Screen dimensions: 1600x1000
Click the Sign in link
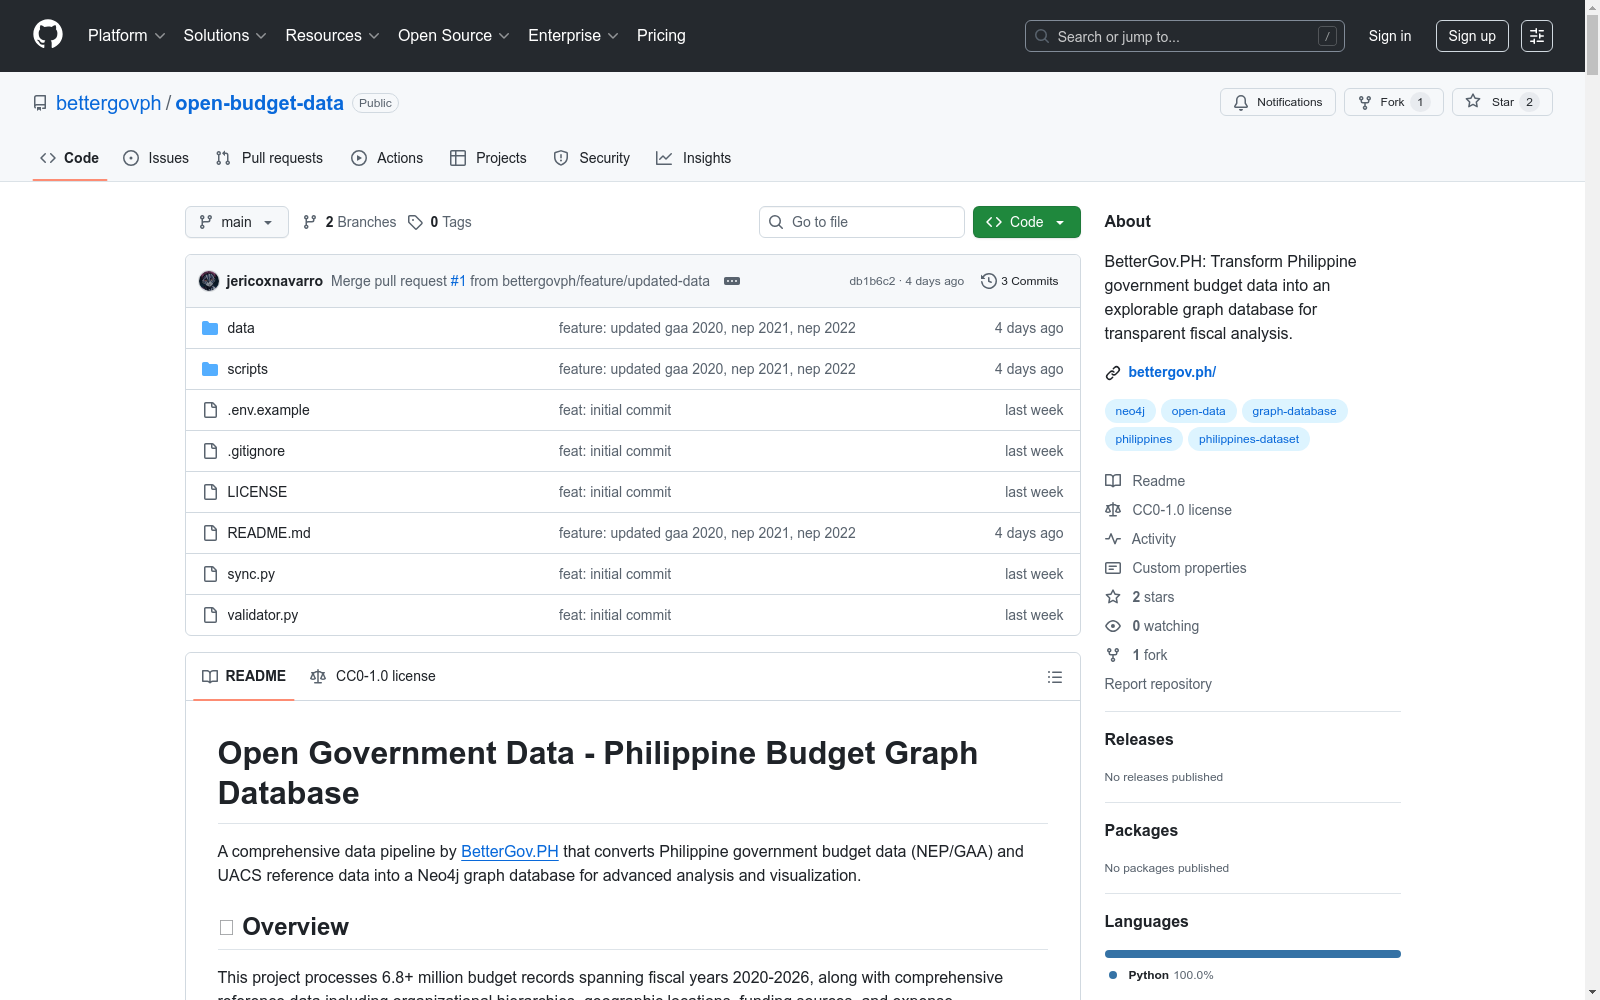point(1390,36)
